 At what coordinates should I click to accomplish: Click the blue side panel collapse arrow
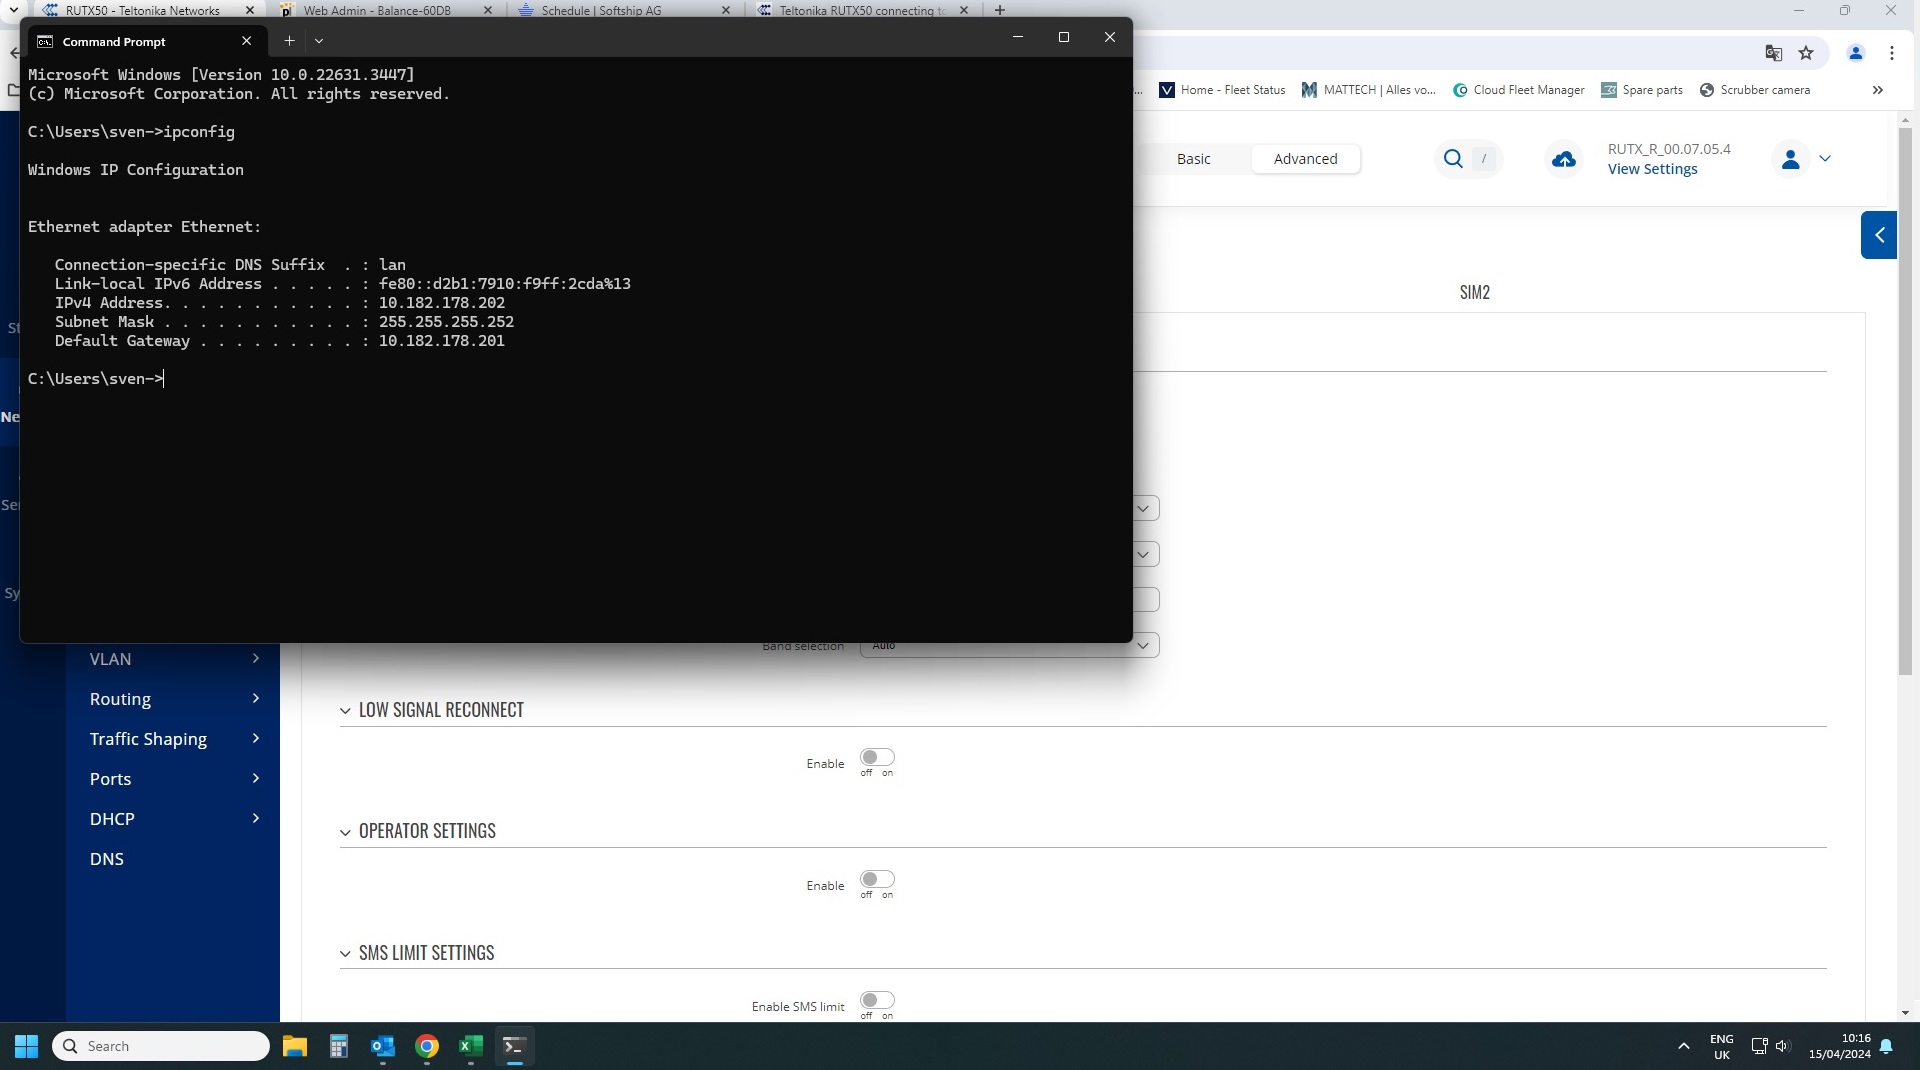click(x=1879, y=235)
